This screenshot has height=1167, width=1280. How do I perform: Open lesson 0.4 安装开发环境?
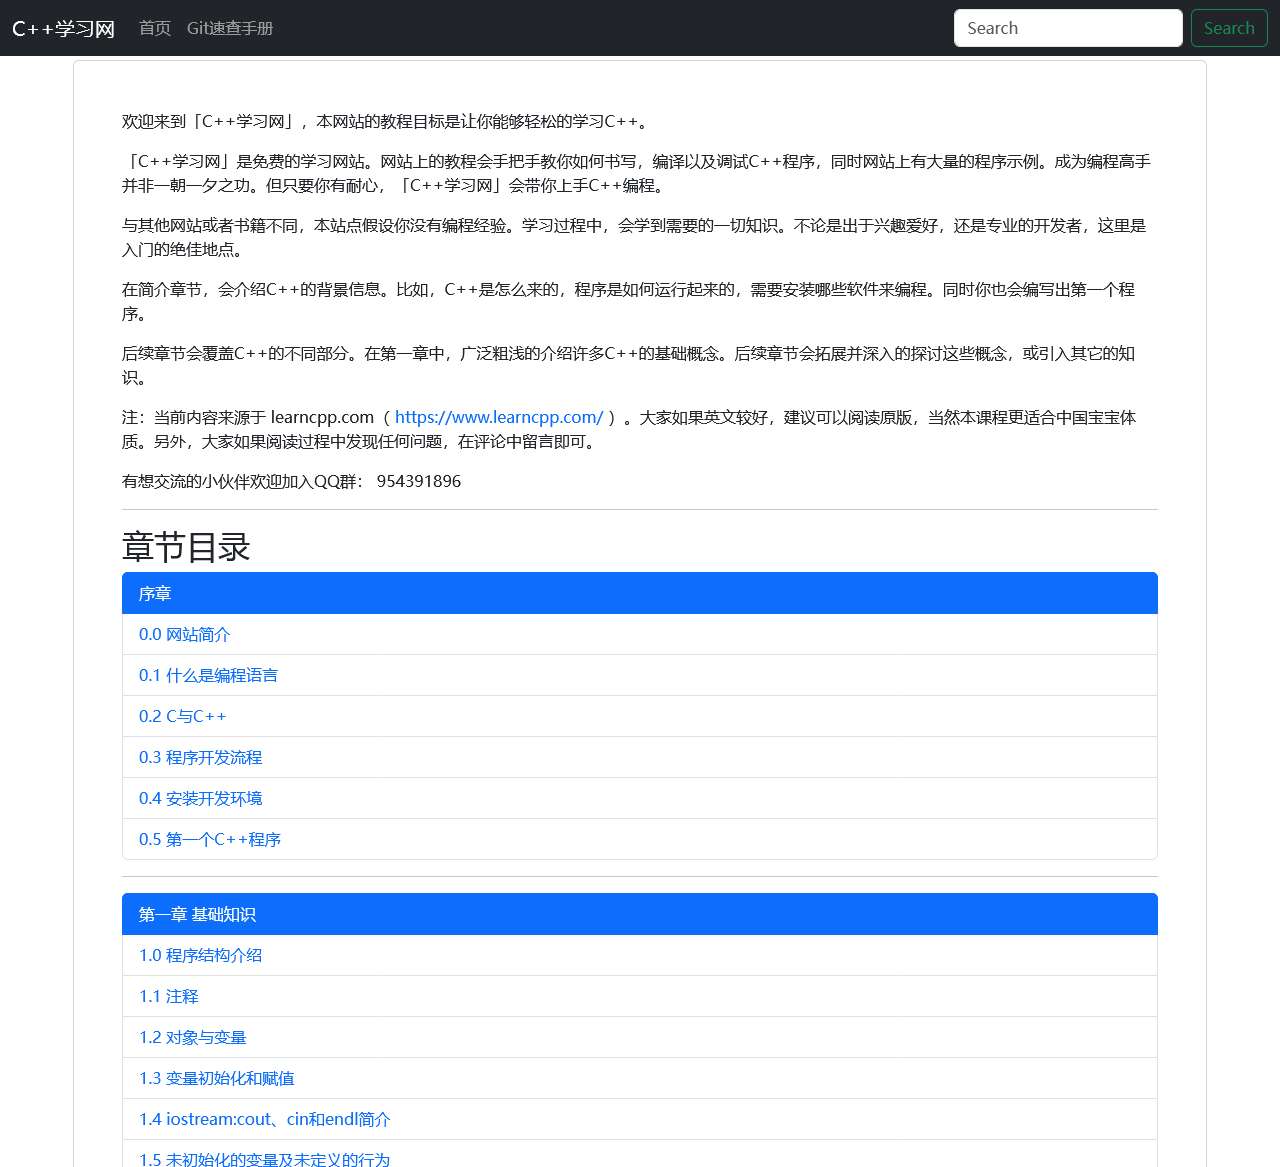[199, 798]
